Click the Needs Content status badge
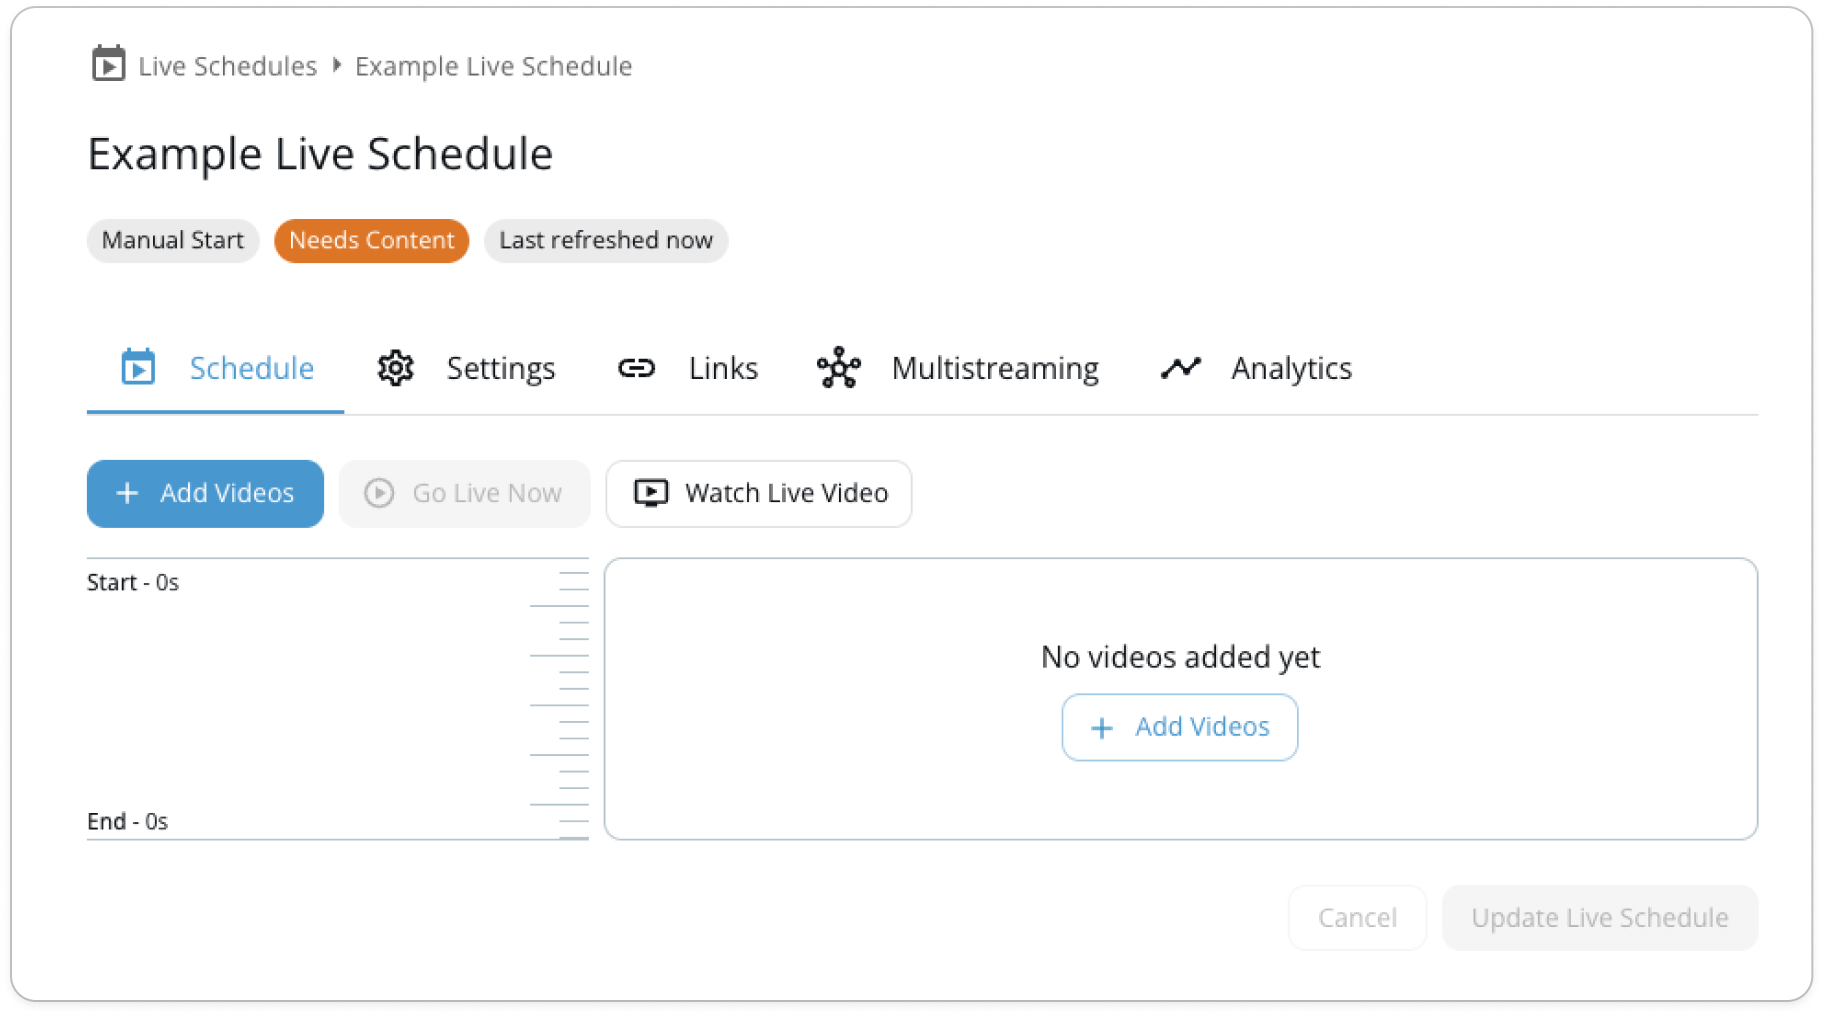1824x1016 pixels. coord(372,240)
